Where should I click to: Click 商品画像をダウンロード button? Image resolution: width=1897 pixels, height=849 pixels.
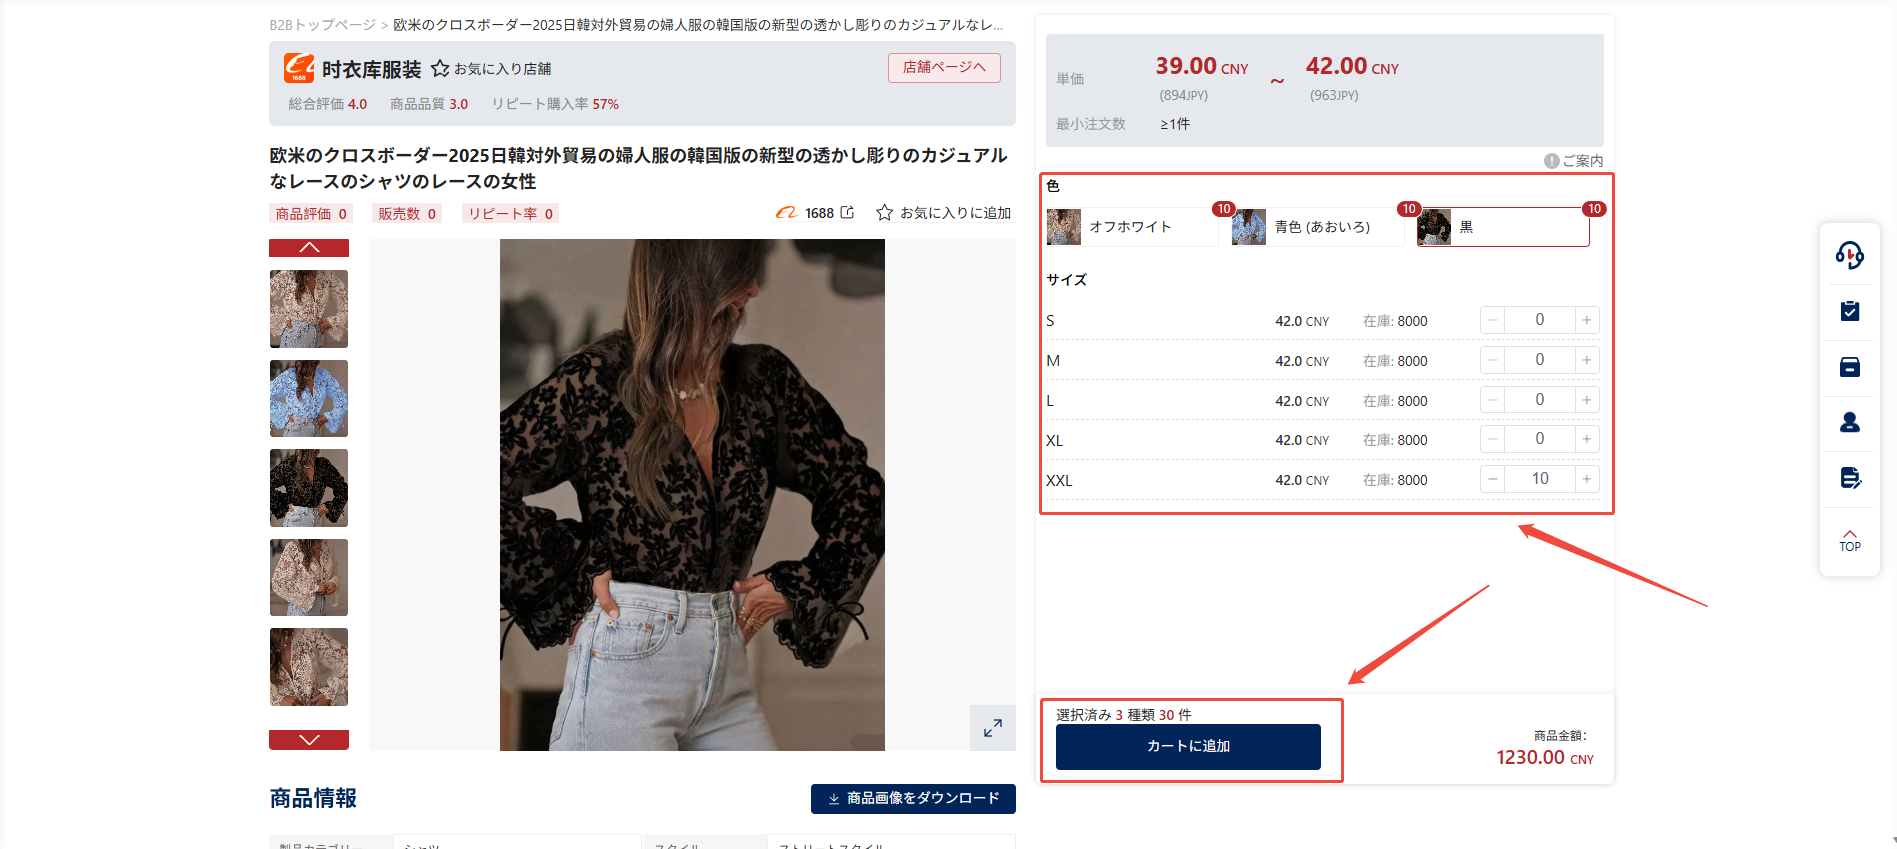913,798
